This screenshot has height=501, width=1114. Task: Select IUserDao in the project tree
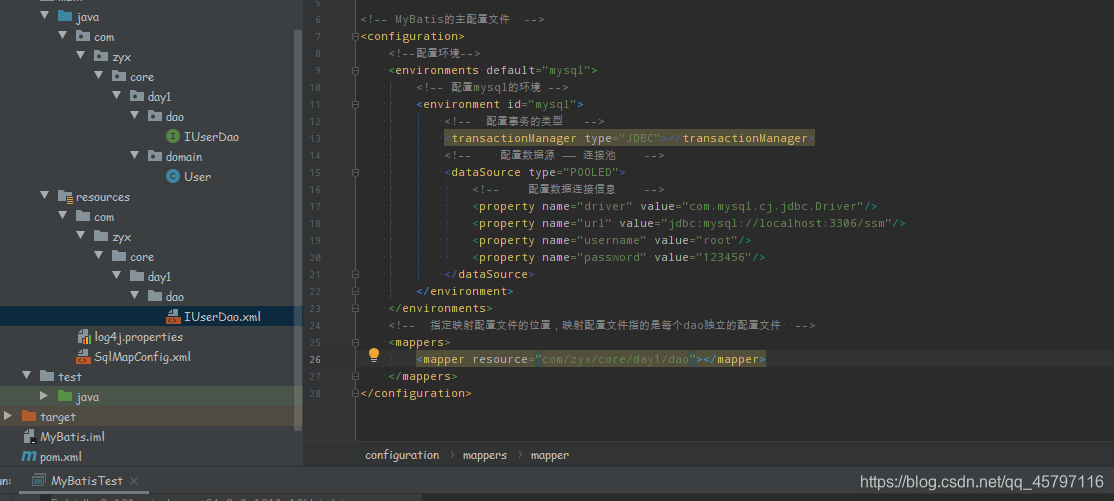pyautogui.click(x=211, y=136)
